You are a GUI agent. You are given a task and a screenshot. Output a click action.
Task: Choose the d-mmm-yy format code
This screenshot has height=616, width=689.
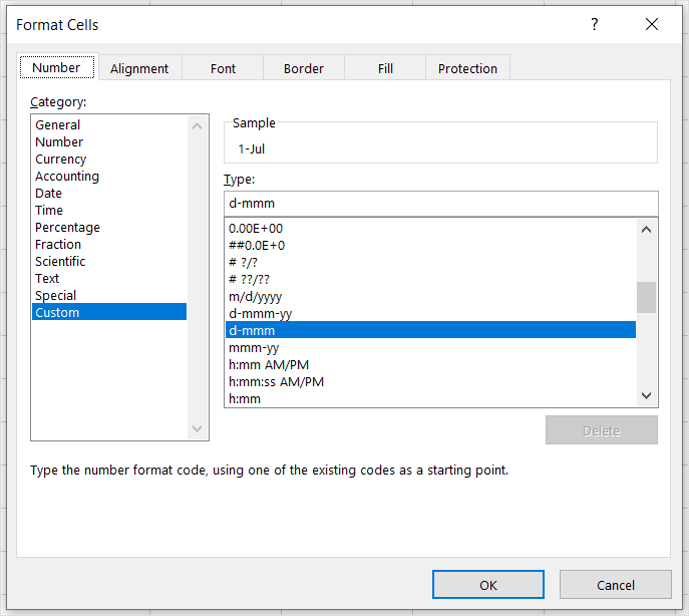(x=262, y=313)
